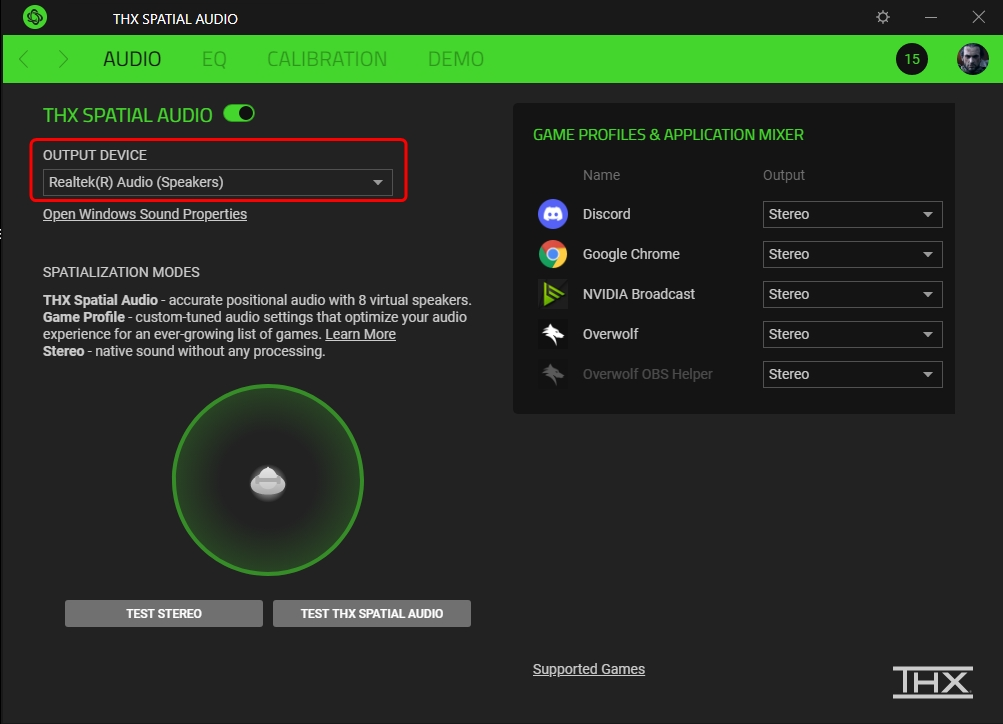
Task: Follow the Learn More link
Action: pyautogui.click(x=360, y=334)
